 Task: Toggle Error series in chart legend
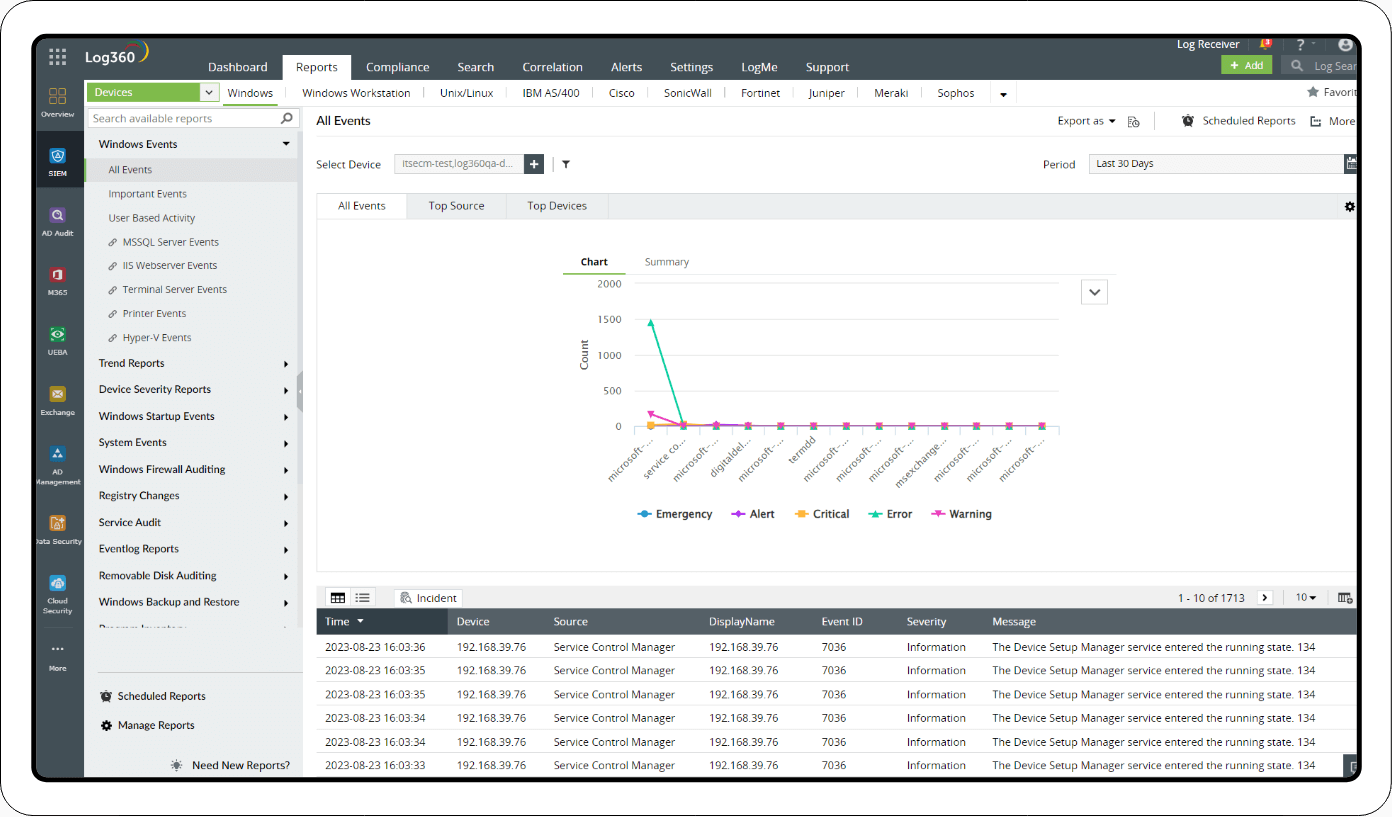890,514
